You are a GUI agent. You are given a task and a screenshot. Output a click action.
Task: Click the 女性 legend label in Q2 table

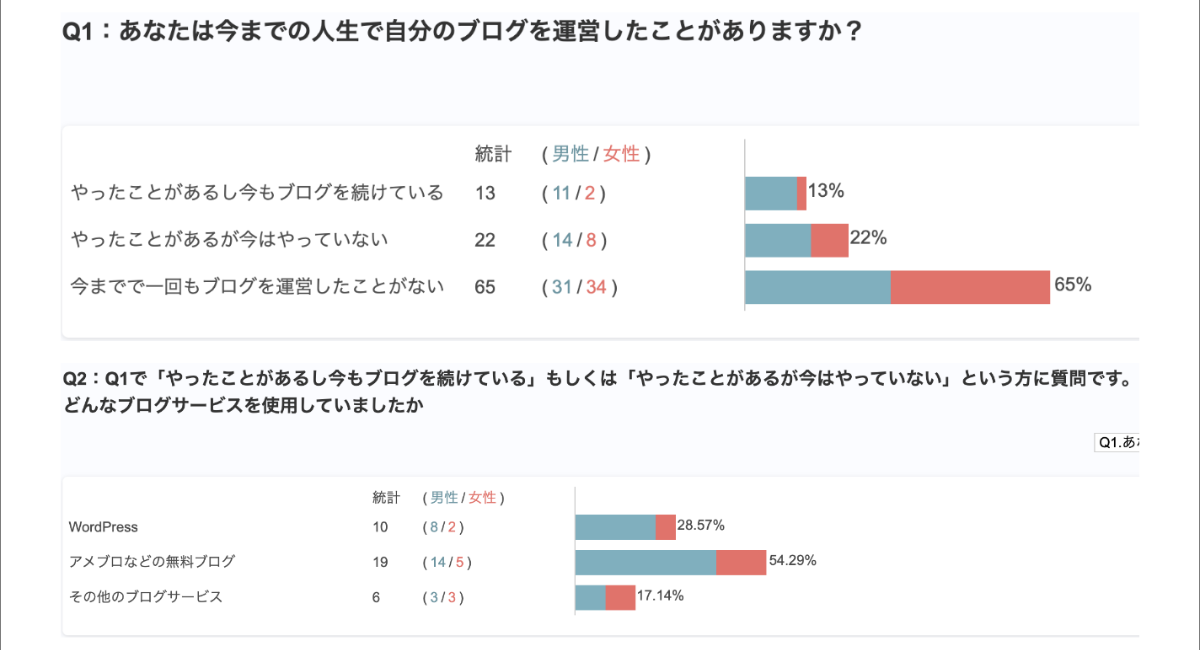[x=482, y=497]
